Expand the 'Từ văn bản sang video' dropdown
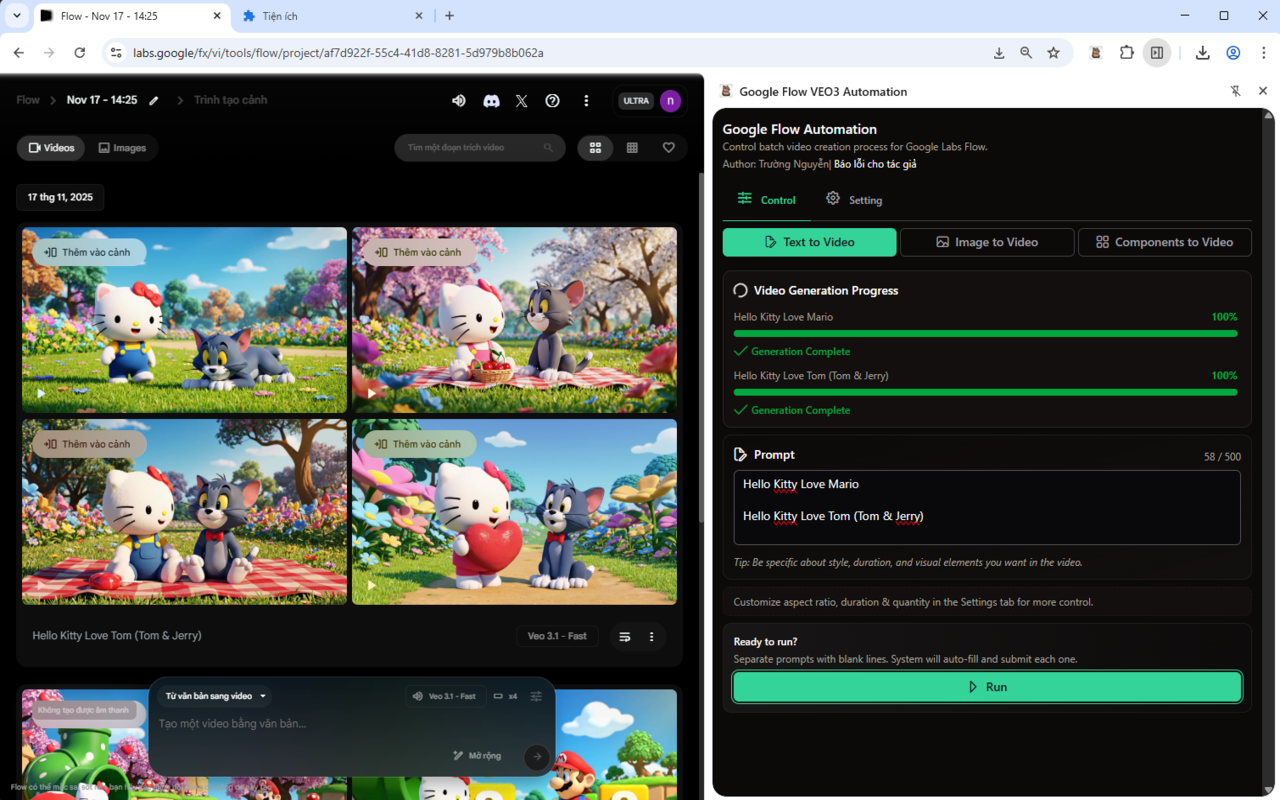This screenshot has width=1280, height=800. point(215,696)
